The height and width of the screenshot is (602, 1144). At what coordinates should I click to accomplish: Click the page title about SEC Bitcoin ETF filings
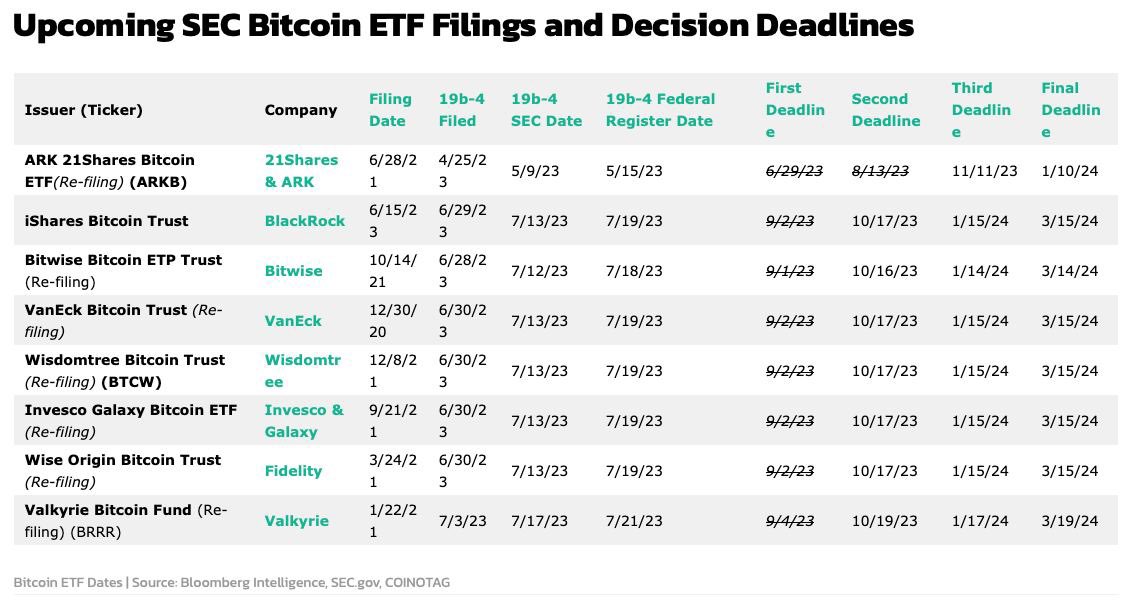click(x=463, y=26)
